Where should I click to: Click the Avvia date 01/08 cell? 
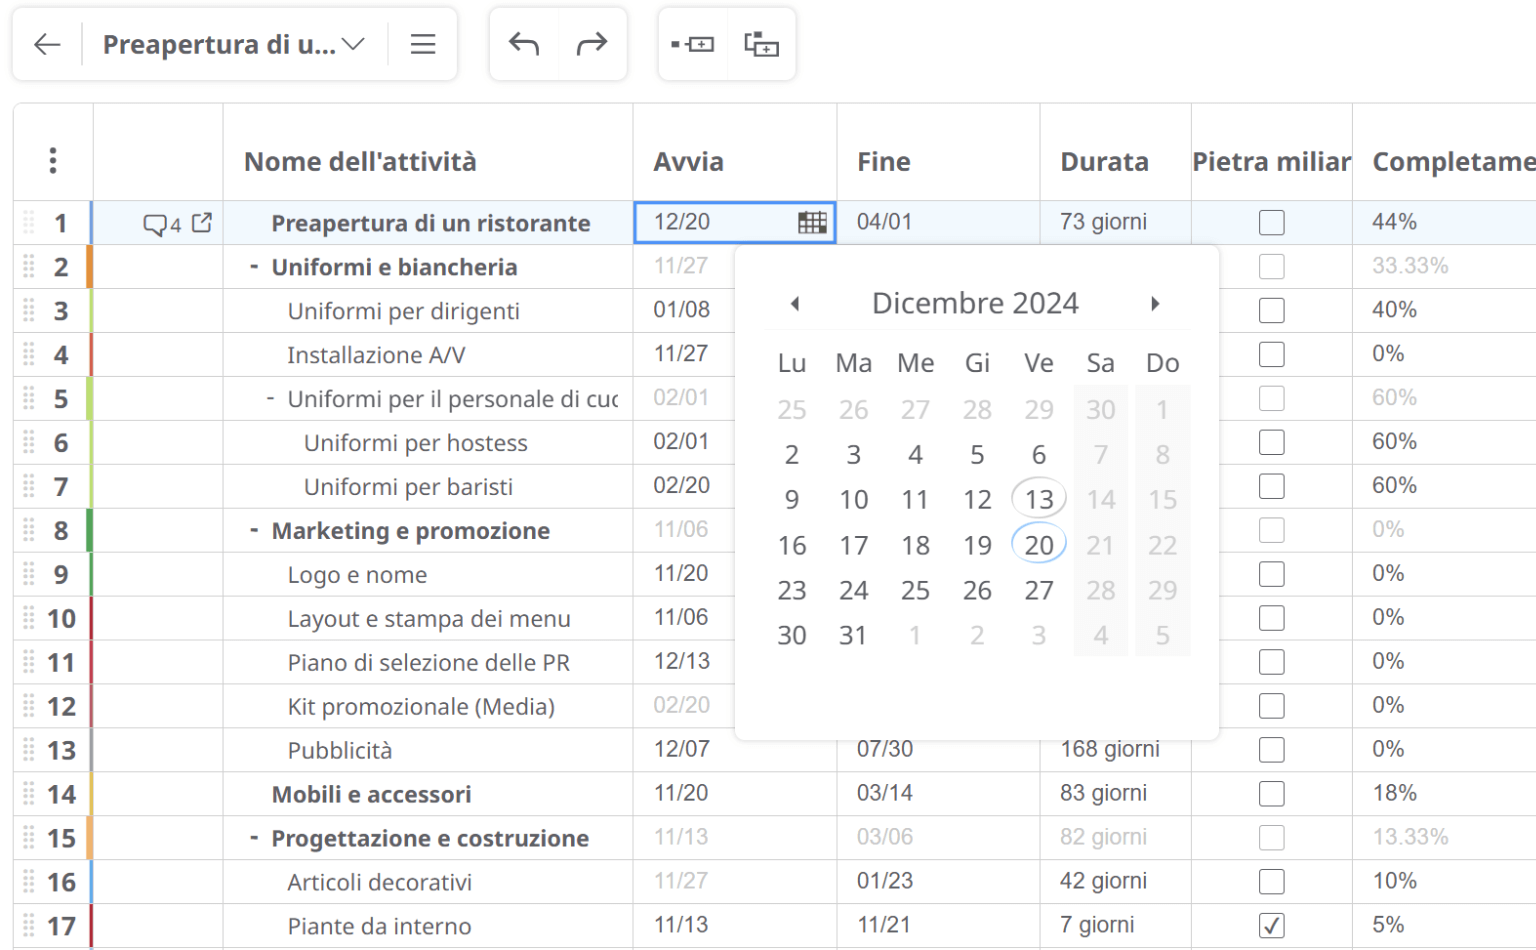[x=683, y=310]
